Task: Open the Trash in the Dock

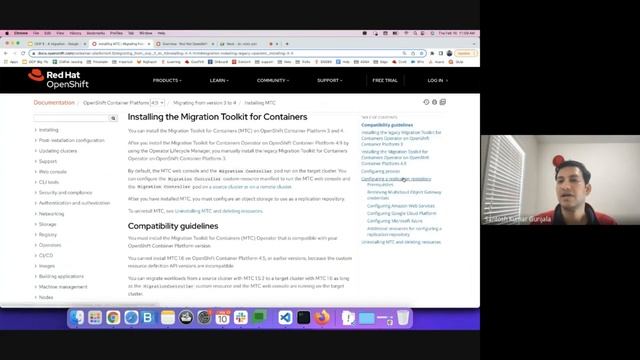Action: (403, 318)
